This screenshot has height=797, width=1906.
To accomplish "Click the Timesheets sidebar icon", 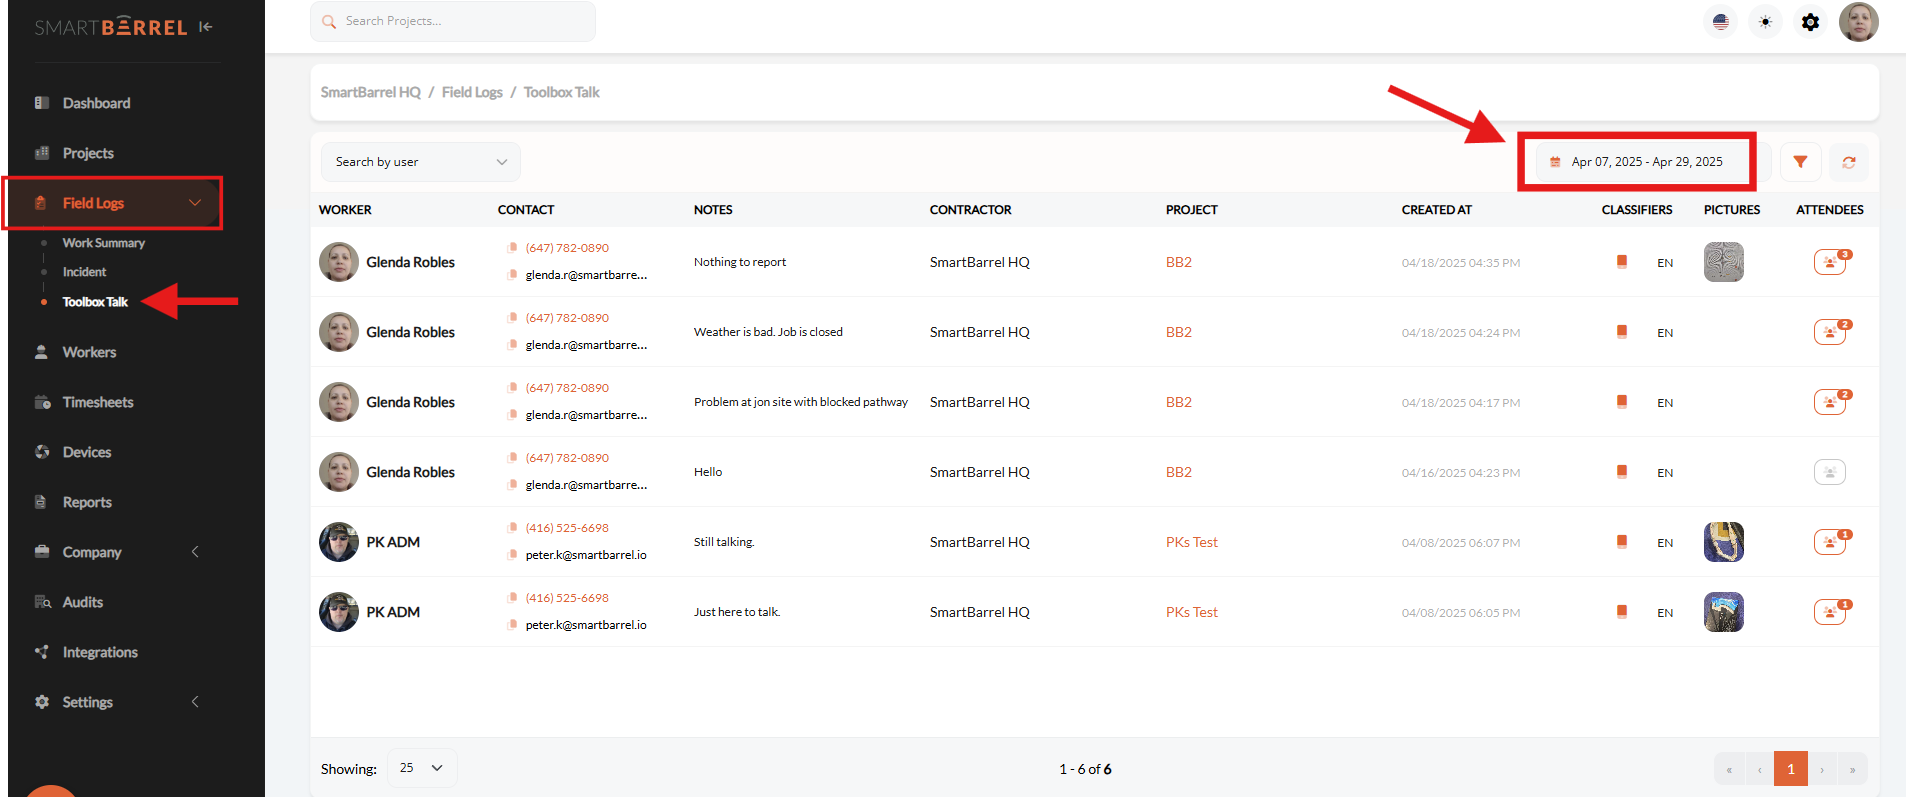I will (x=42, y=402).
